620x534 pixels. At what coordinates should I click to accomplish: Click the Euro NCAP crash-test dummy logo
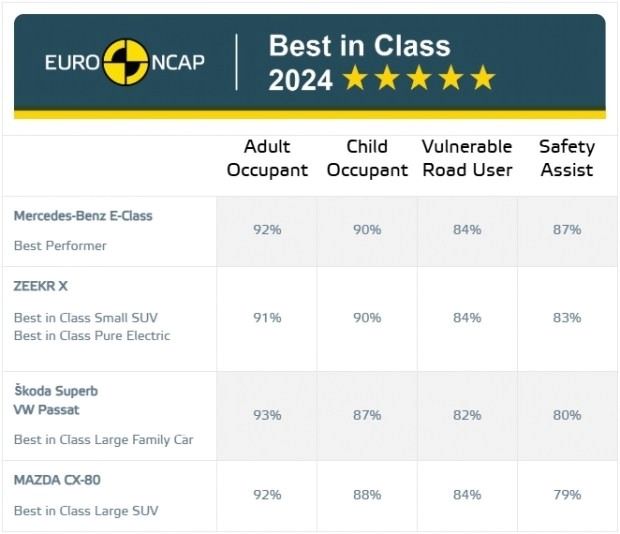126,62
